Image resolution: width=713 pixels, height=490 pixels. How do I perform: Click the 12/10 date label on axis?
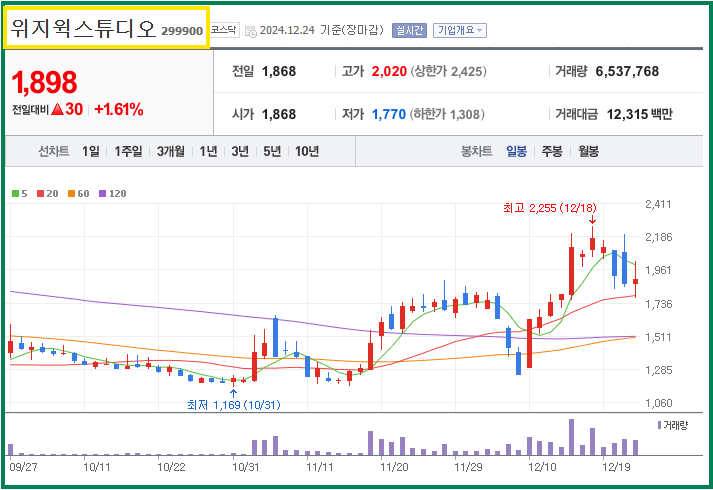click(x=542, y=467)
